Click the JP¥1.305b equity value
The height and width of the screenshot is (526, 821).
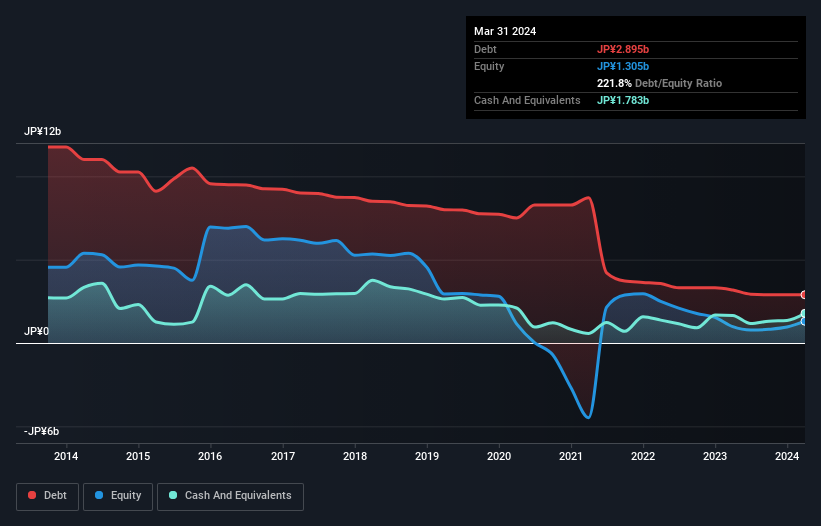tap(623, 66)
